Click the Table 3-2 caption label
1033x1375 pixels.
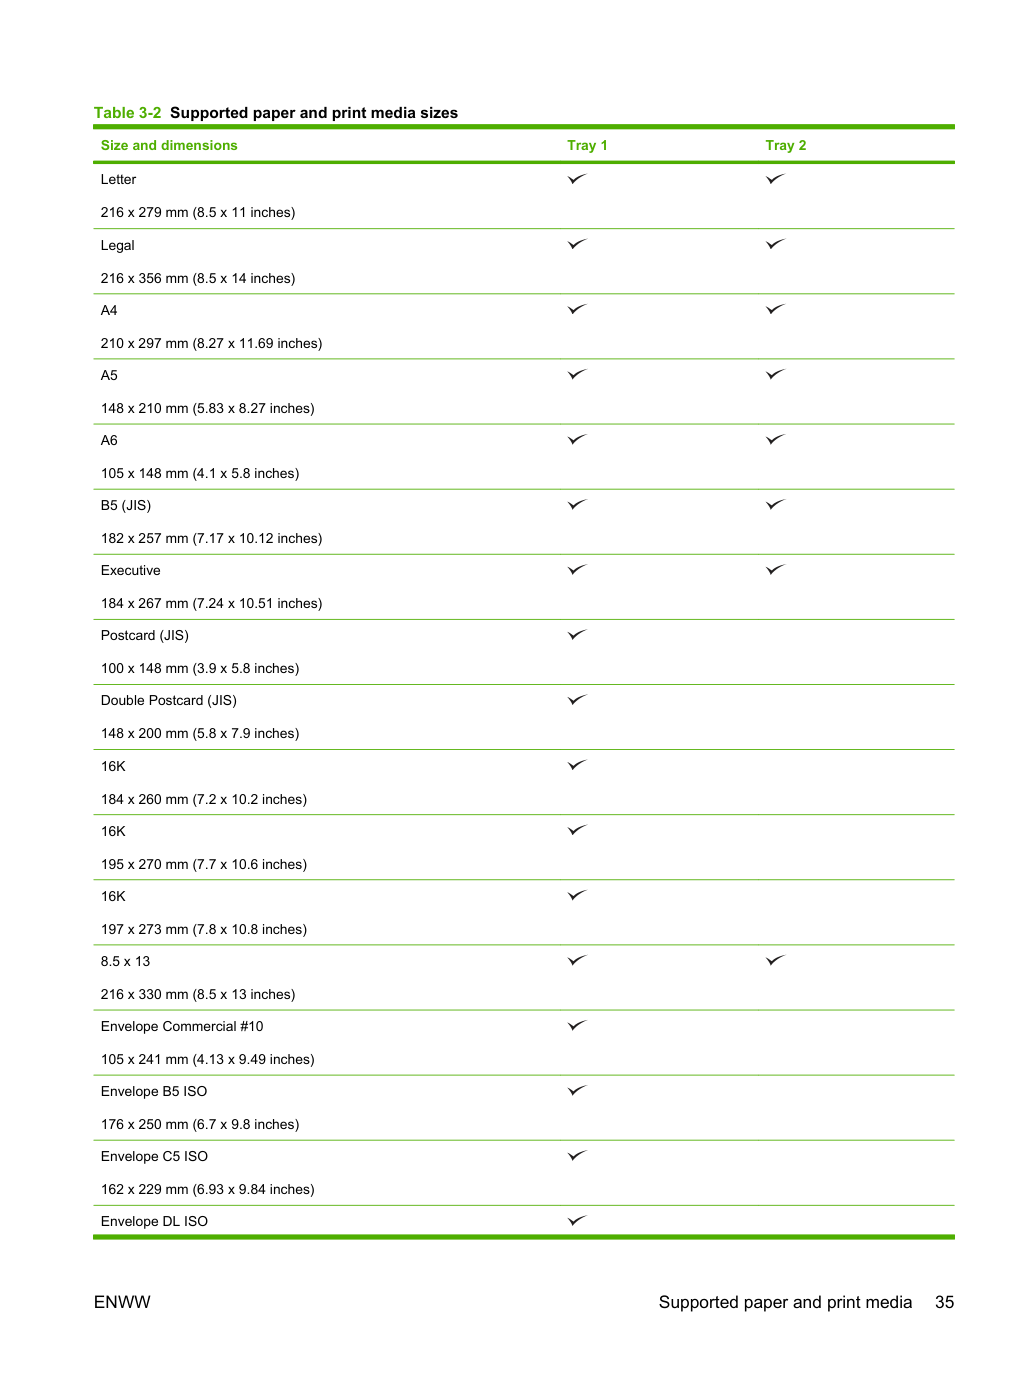coord(127,113)
